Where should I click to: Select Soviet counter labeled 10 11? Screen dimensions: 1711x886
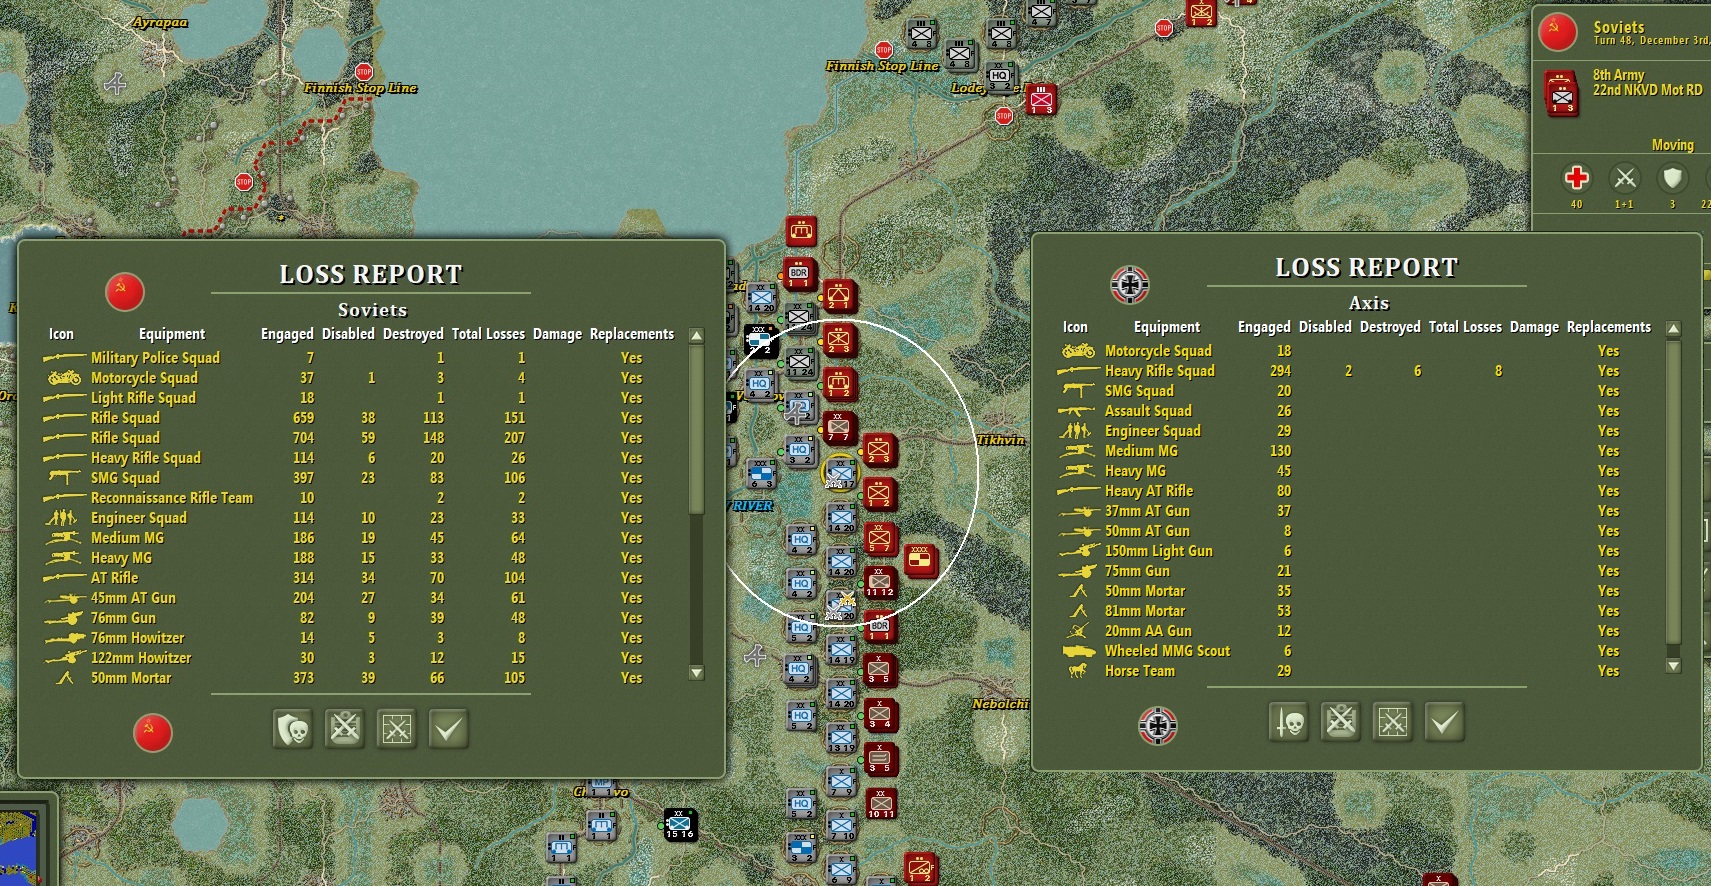pos(881,803)
